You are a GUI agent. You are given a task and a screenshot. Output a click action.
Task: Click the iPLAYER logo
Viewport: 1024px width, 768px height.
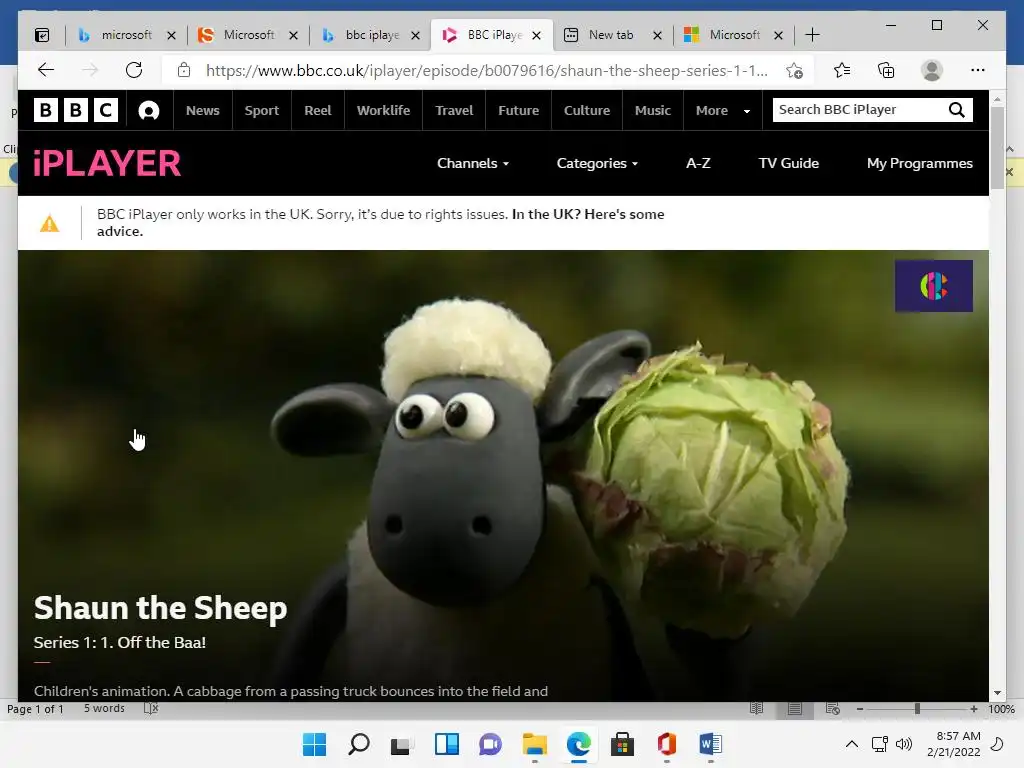pos(107,163)
